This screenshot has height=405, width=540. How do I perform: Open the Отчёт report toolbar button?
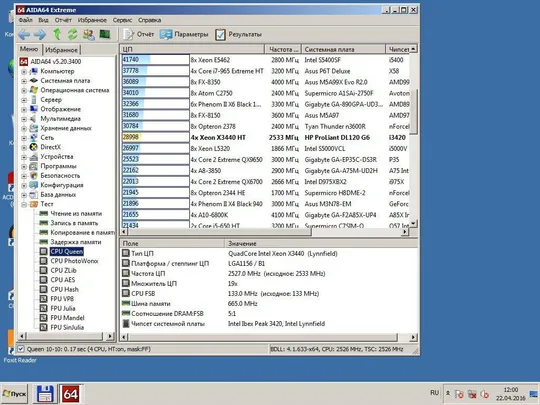pos(138,34)
